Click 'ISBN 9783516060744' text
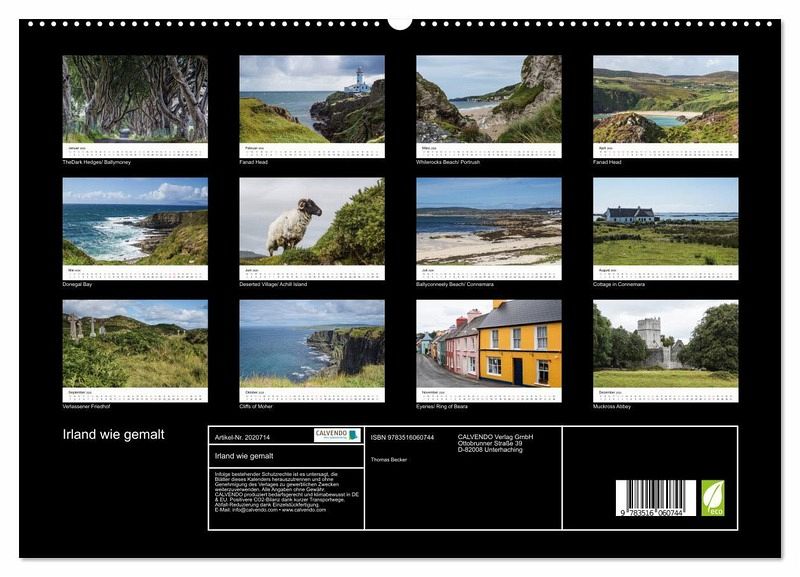Image resolution: width=800 pixels, height=577 pixels. (x=402, y=438)
